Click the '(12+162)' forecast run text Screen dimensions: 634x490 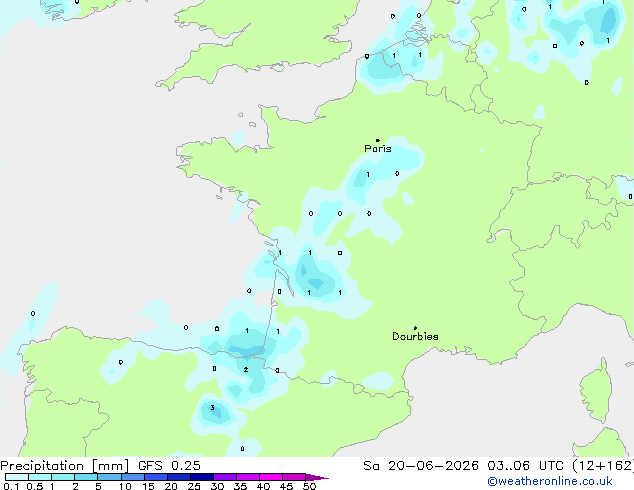click(603, 466)
